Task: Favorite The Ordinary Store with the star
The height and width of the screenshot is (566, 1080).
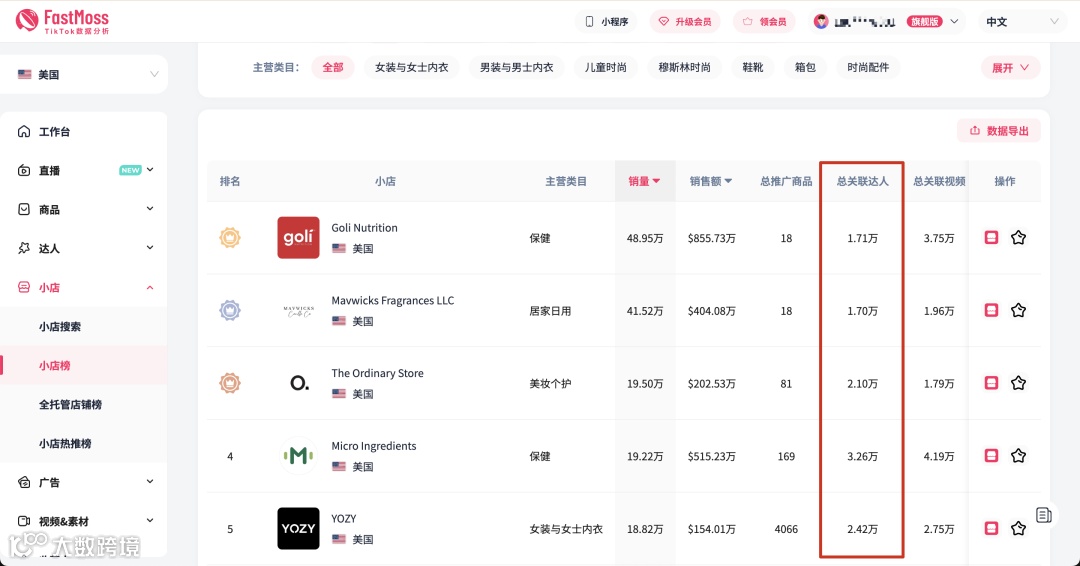Action: pyautogui.click(x=1019, y=383)
